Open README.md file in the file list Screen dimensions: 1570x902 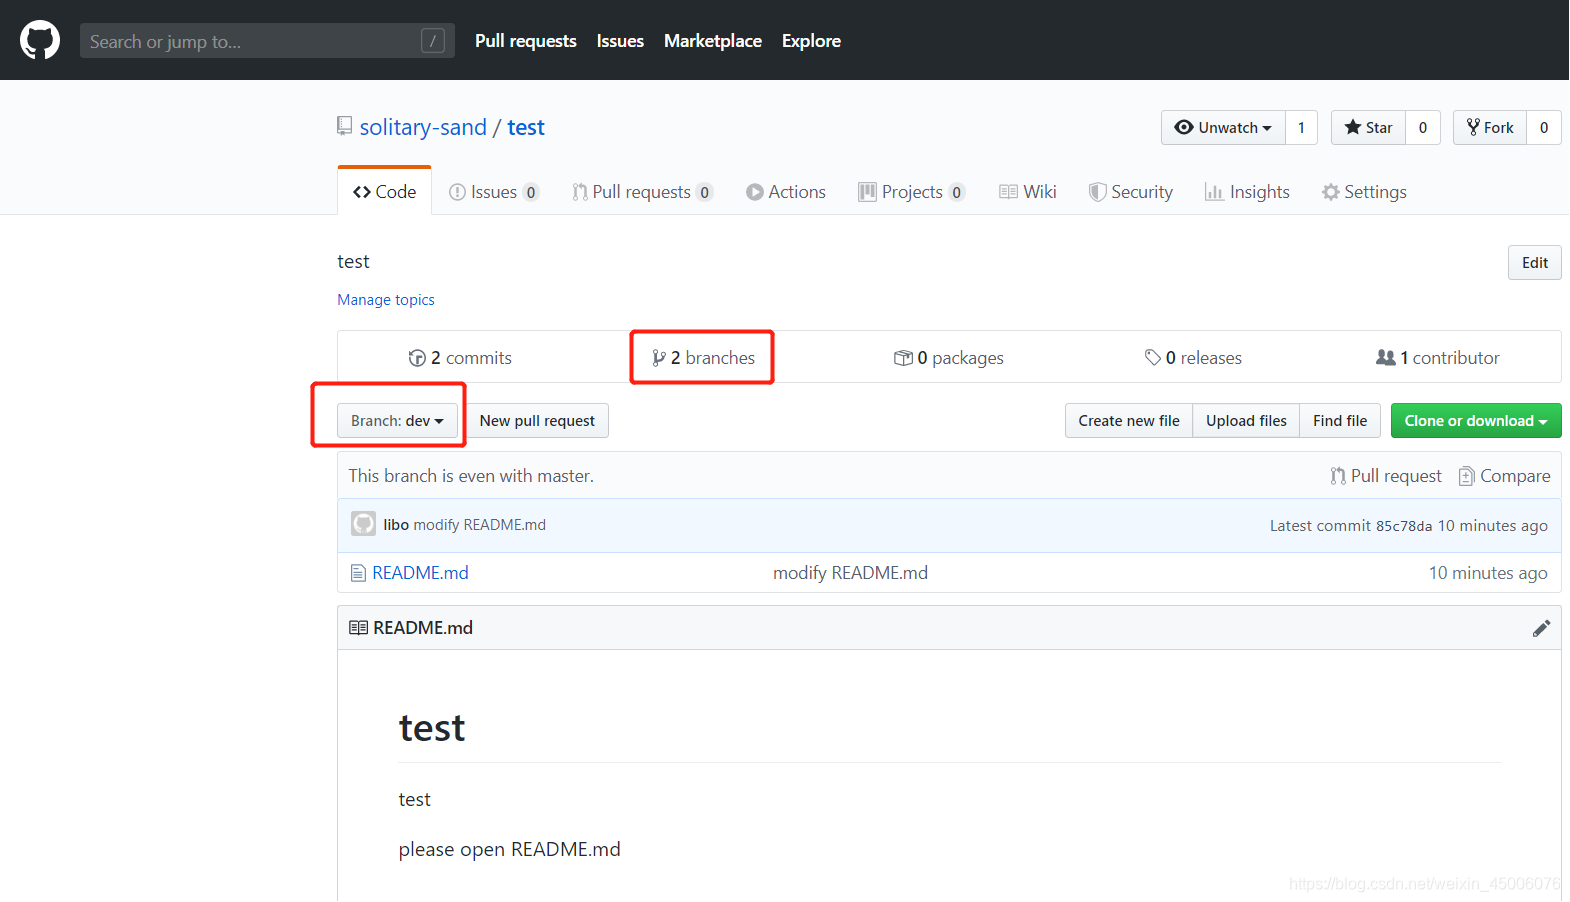(x=420, y=573)
